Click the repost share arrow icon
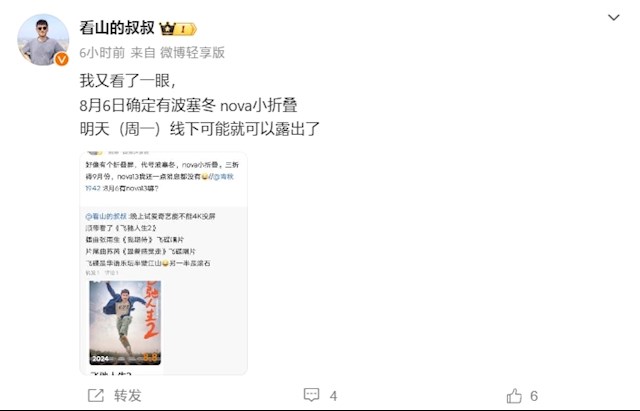The width and height of the screenshot is (640, 411). 96,395
